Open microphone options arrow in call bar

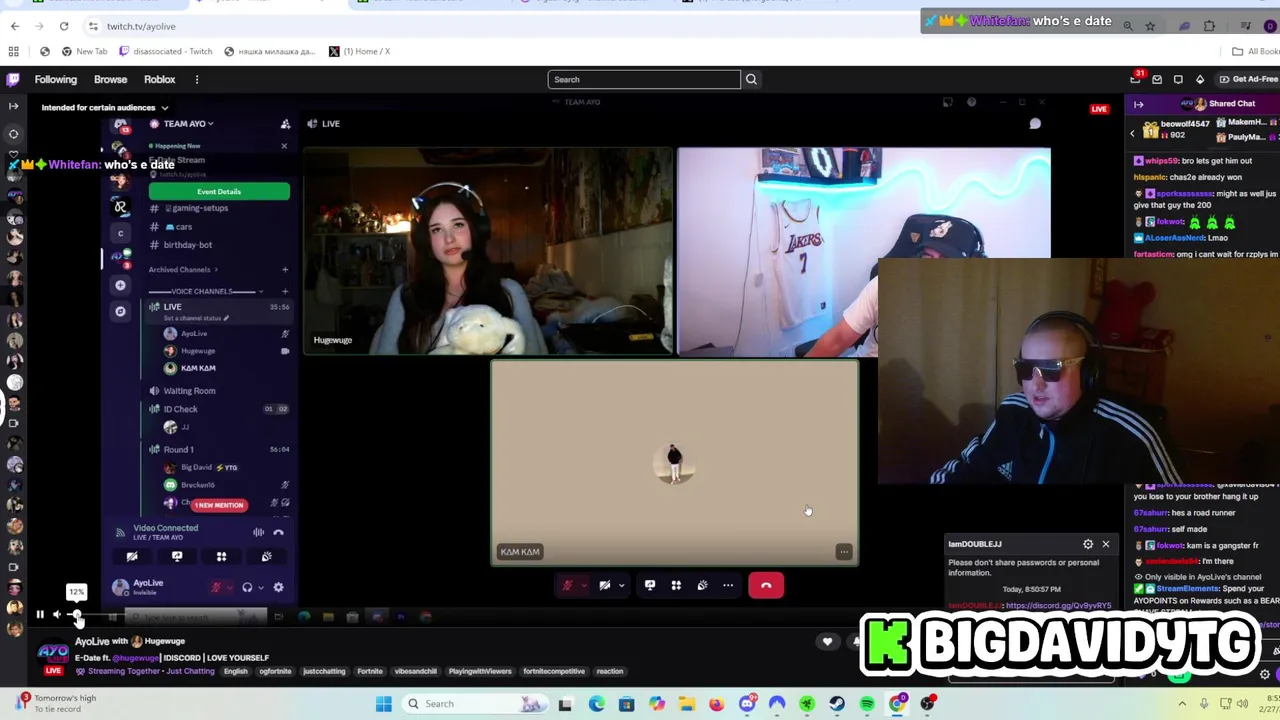pyautogui.click(x=584, y=586)
